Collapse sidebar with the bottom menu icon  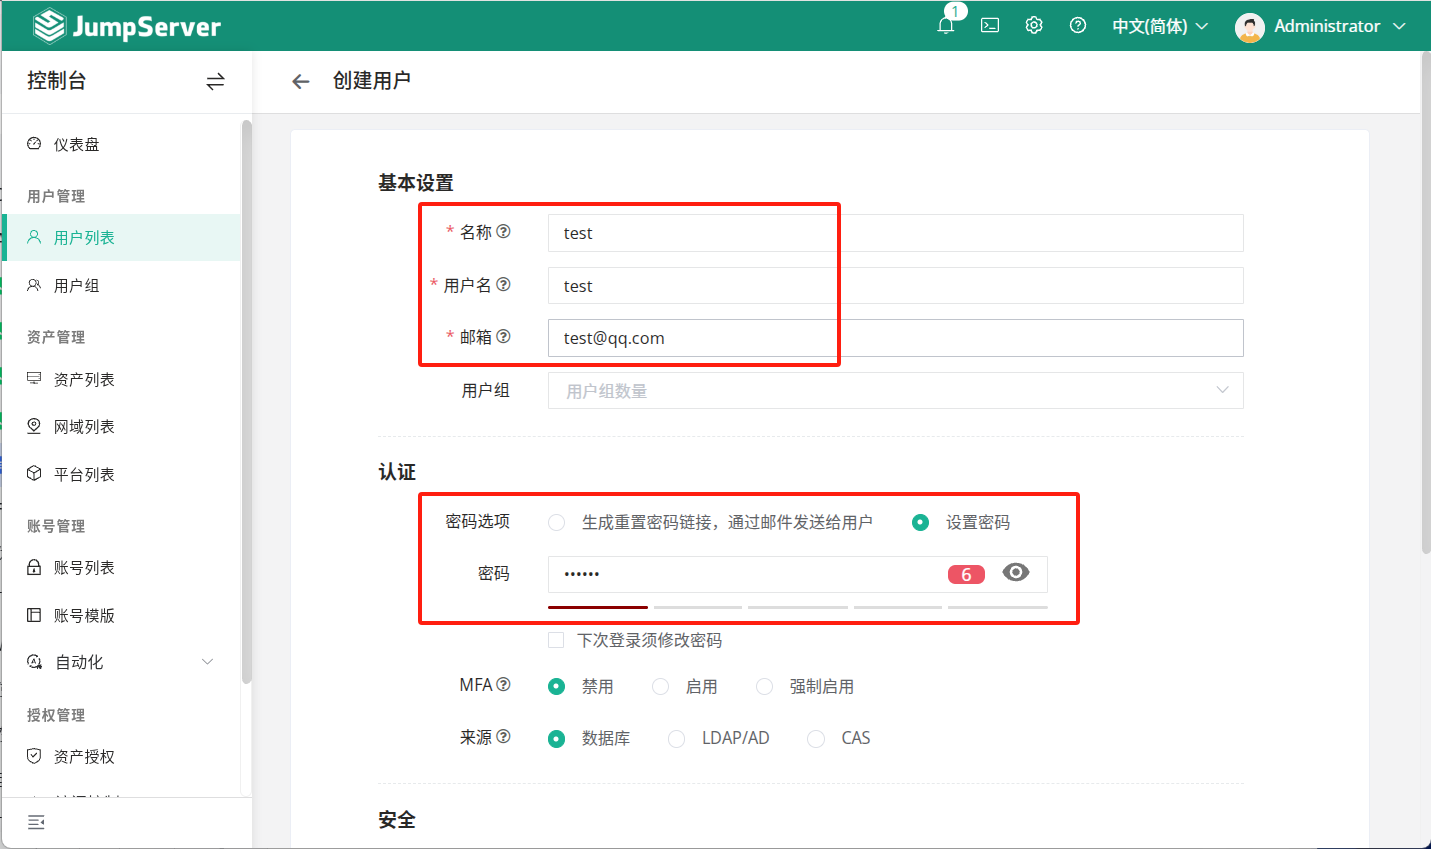pyautogui.click(x=36, y=822)
